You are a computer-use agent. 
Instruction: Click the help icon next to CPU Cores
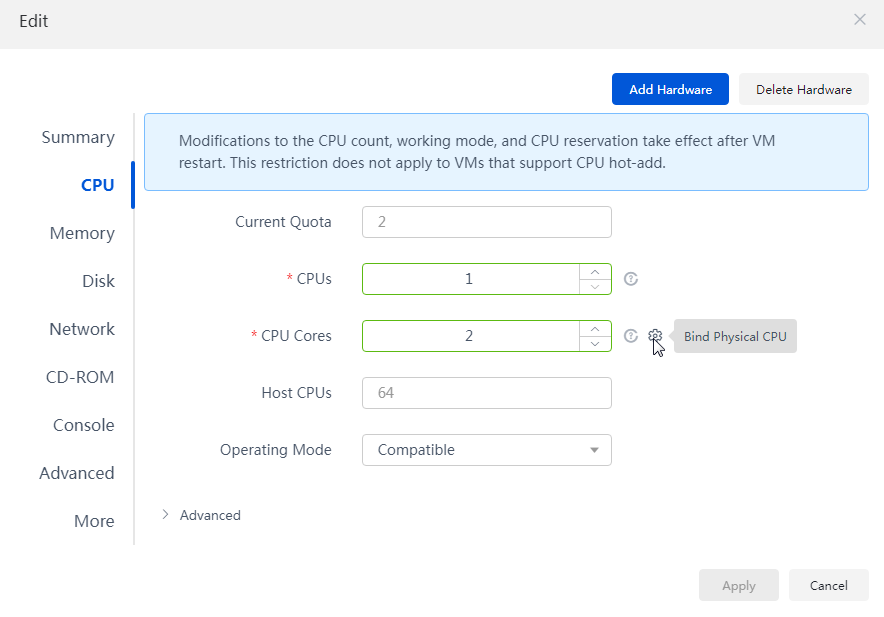631,336
